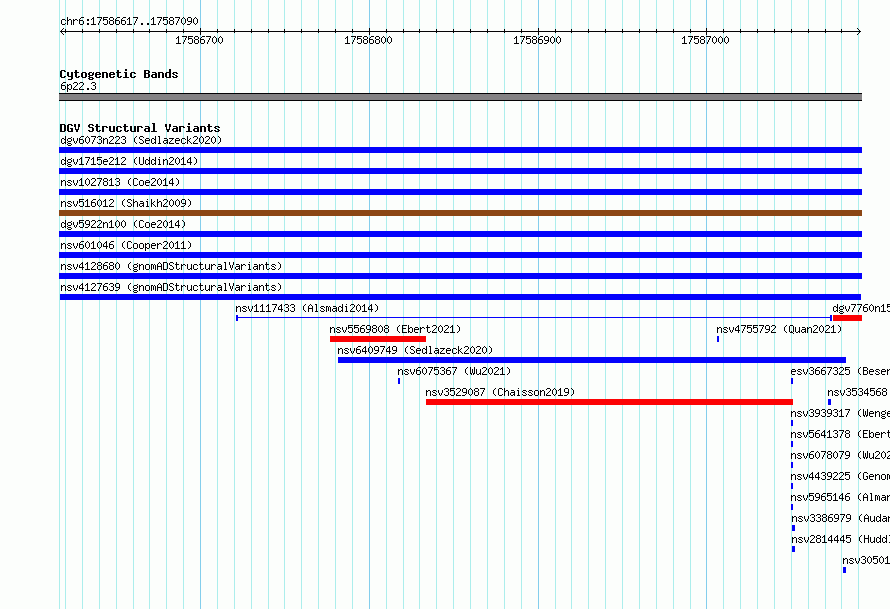Click the small blue marker under nsv4755792

(718, 339)
